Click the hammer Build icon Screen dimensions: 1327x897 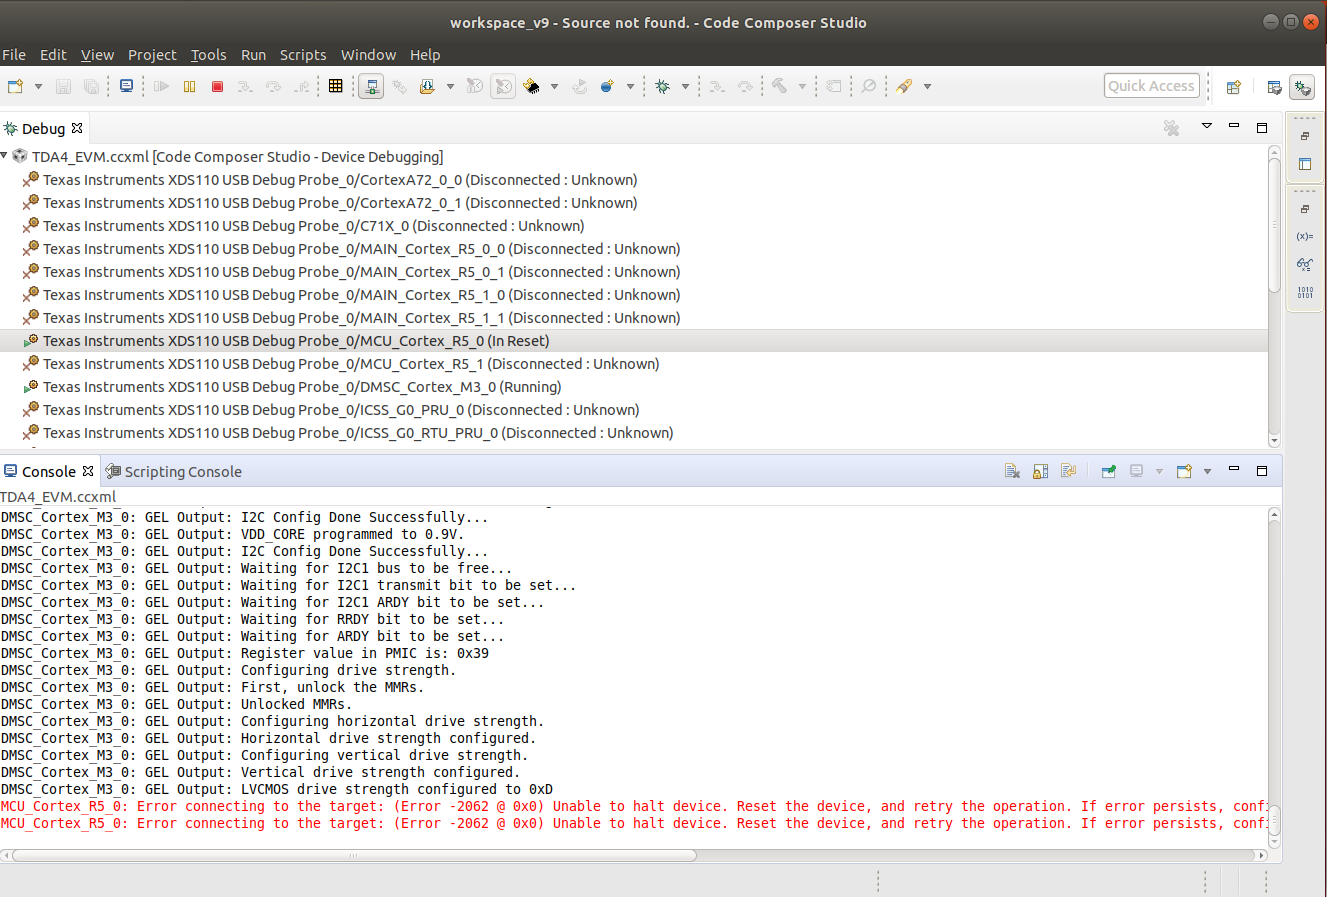coord(779,87)
